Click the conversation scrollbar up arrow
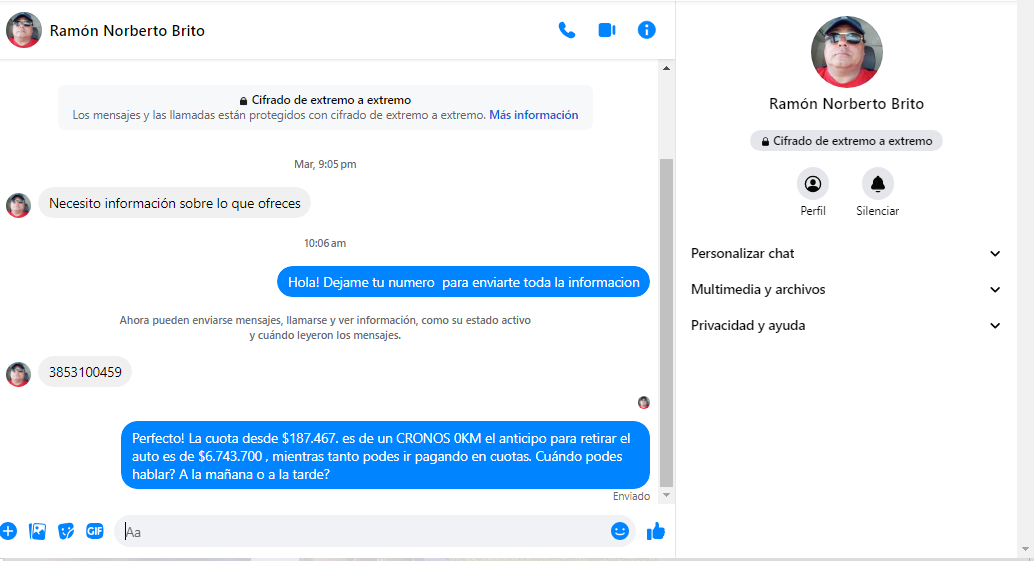This screenshot has width=1034, height=561. pyautogui.click(x=666, y=69)
